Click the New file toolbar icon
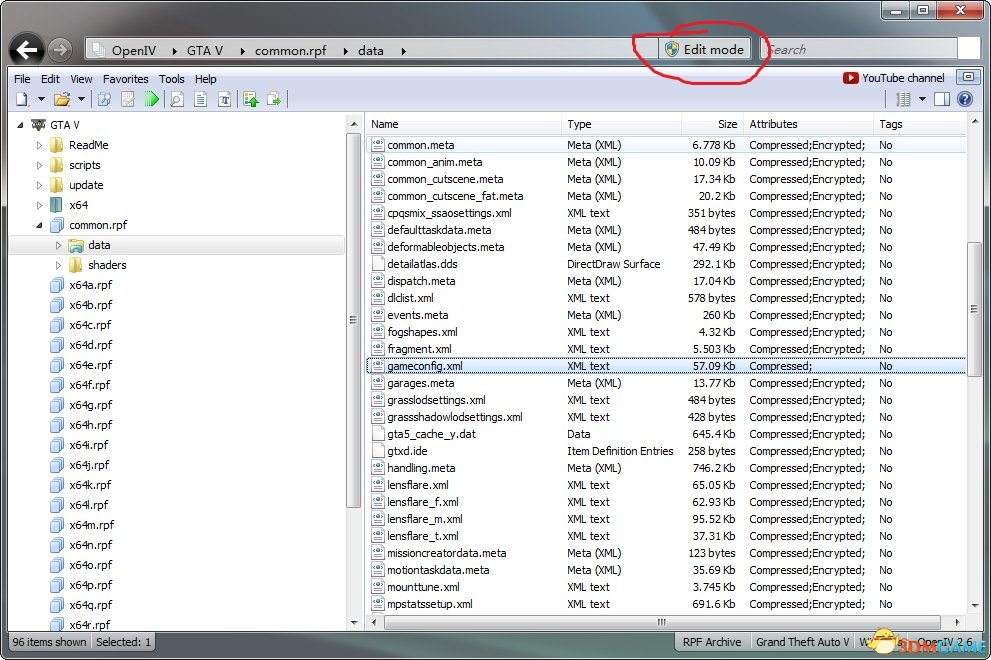 click(22, 99)
